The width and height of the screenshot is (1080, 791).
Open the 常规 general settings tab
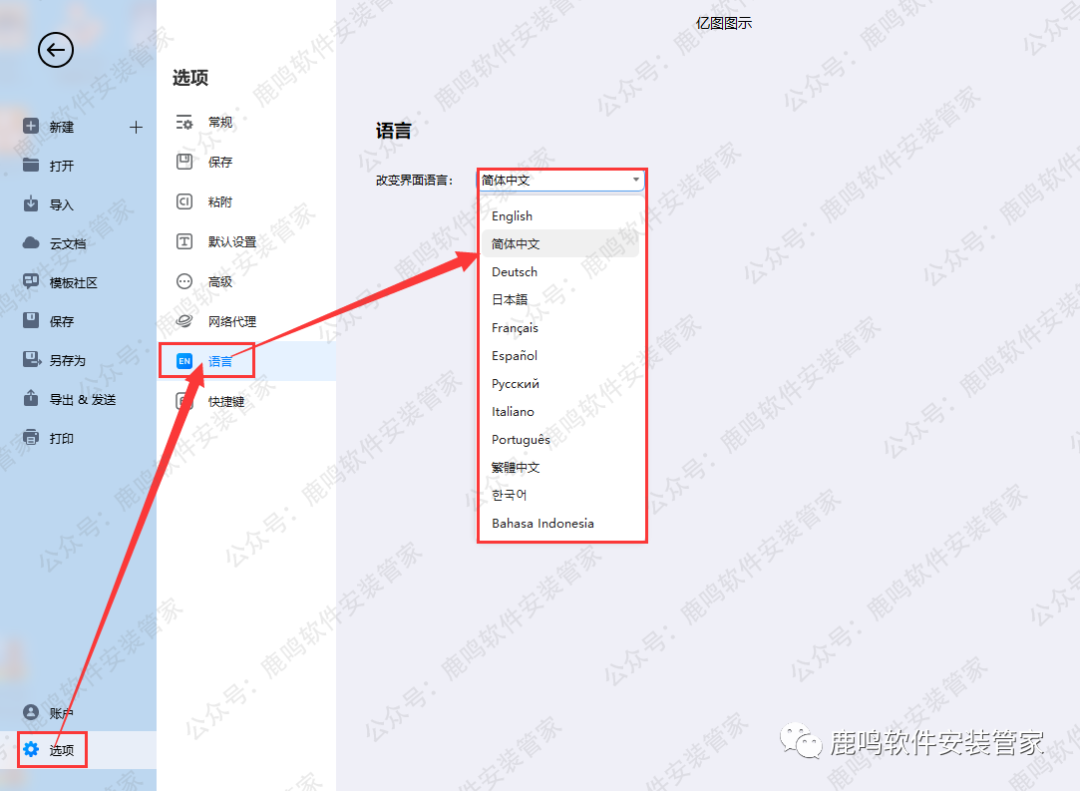(220, 122)
